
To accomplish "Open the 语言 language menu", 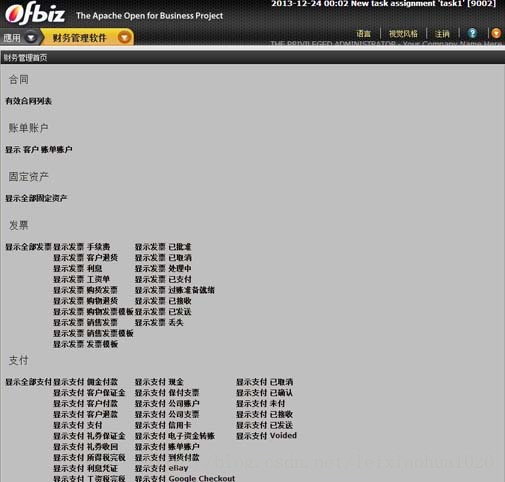I will point(363,34).
